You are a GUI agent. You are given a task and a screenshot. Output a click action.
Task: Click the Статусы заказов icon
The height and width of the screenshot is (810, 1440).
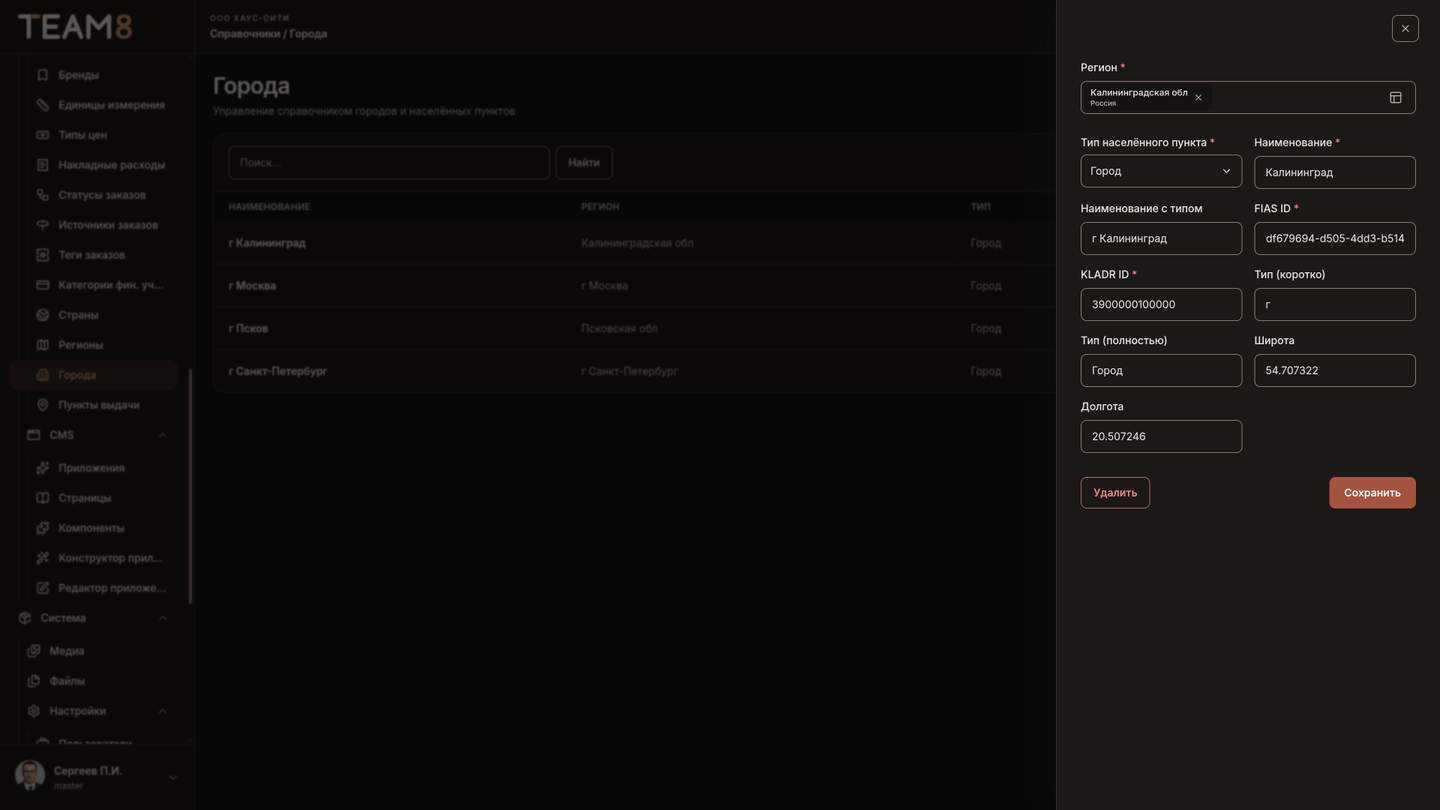[42, 195]
